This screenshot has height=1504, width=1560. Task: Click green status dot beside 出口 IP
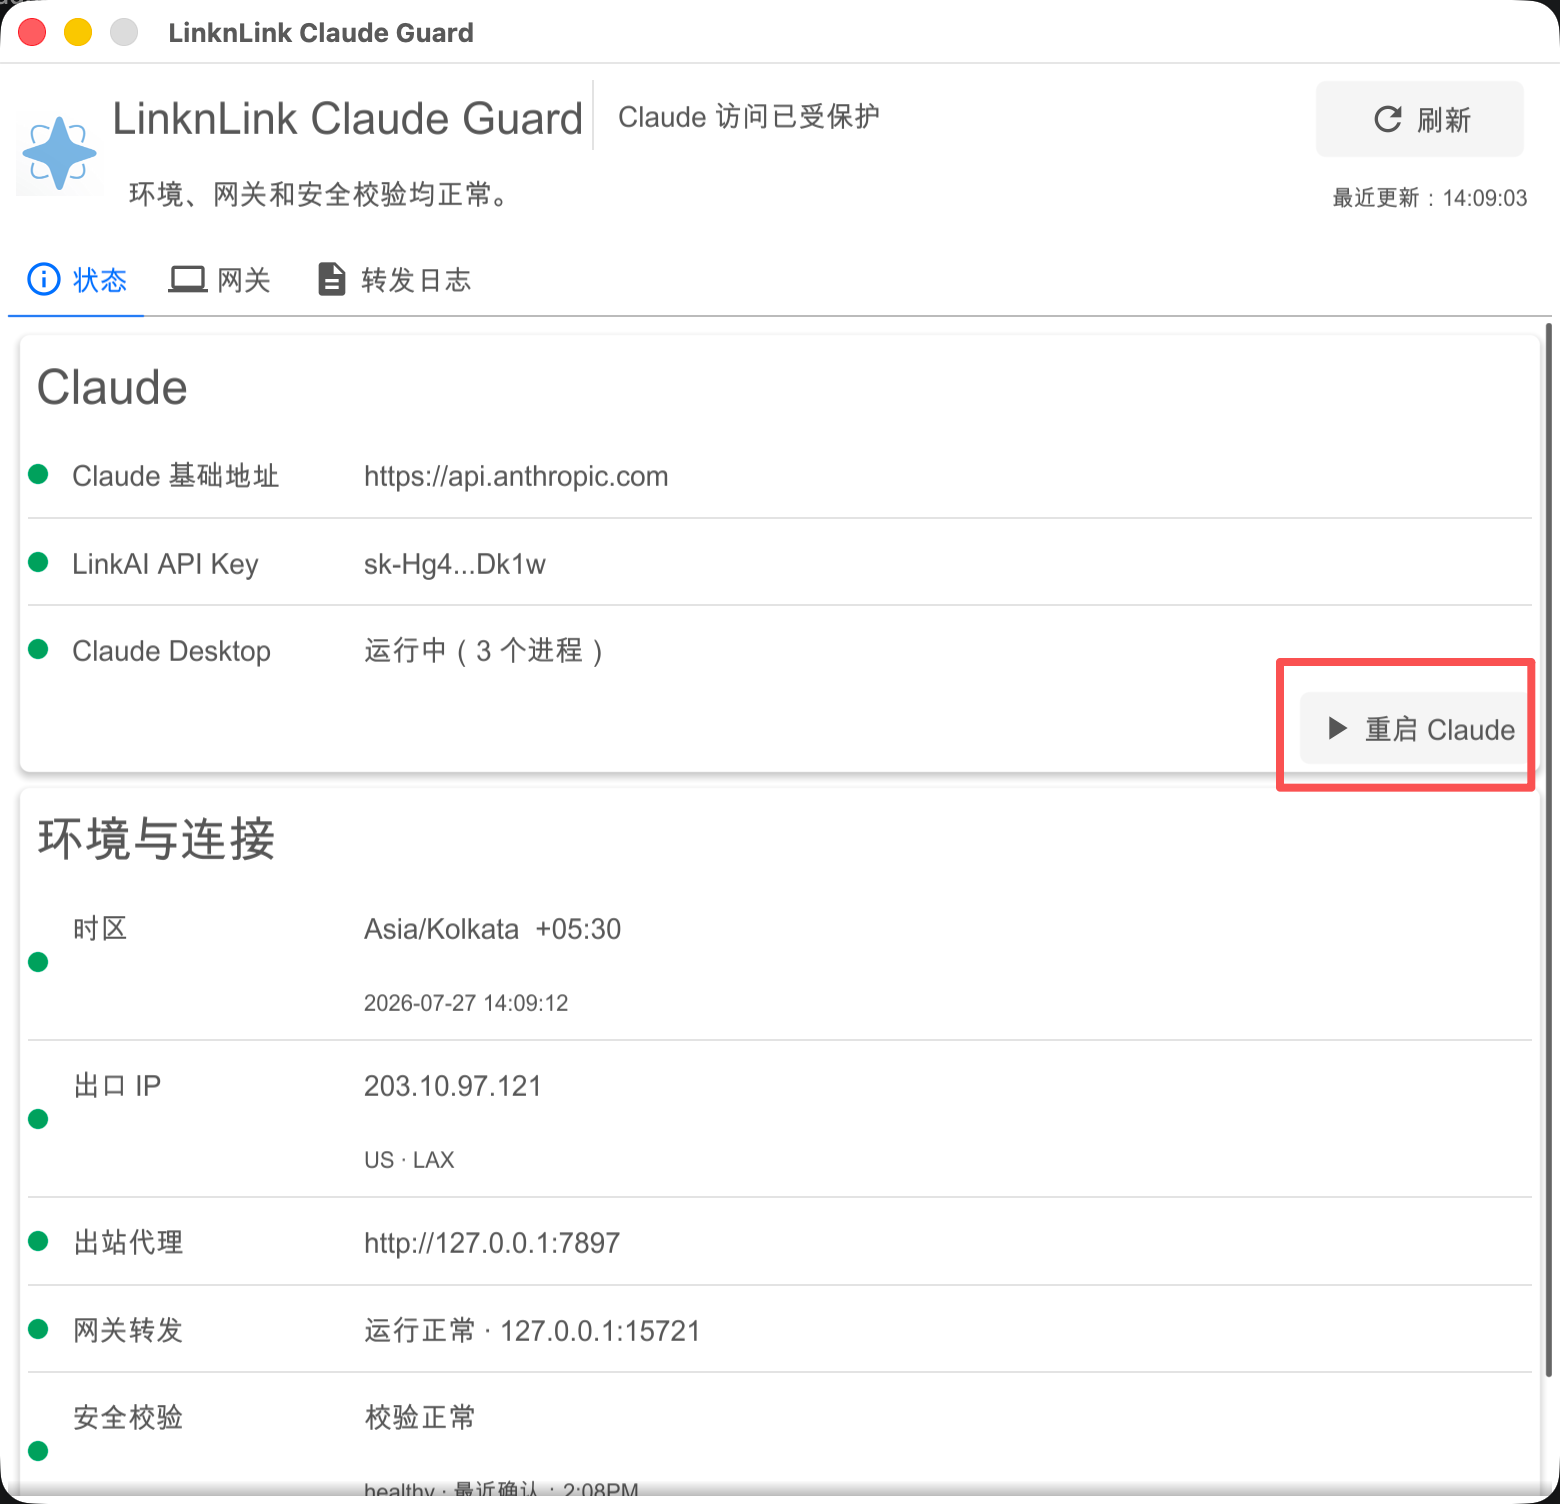(x=38, y=1119)
